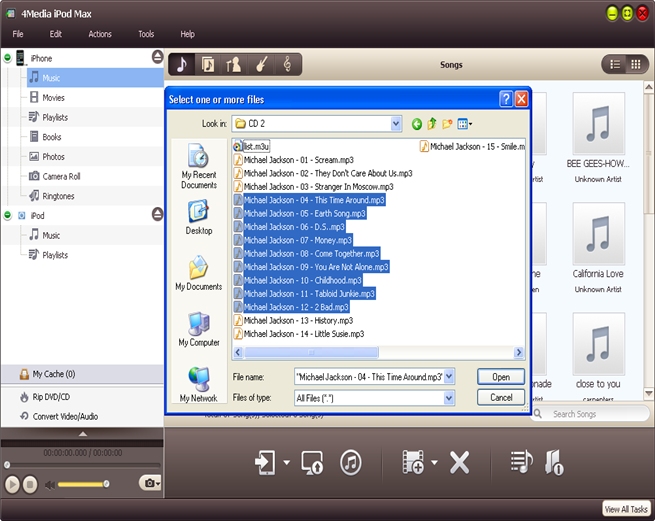Switch to thumbnail grid view mode

[636, 64]
